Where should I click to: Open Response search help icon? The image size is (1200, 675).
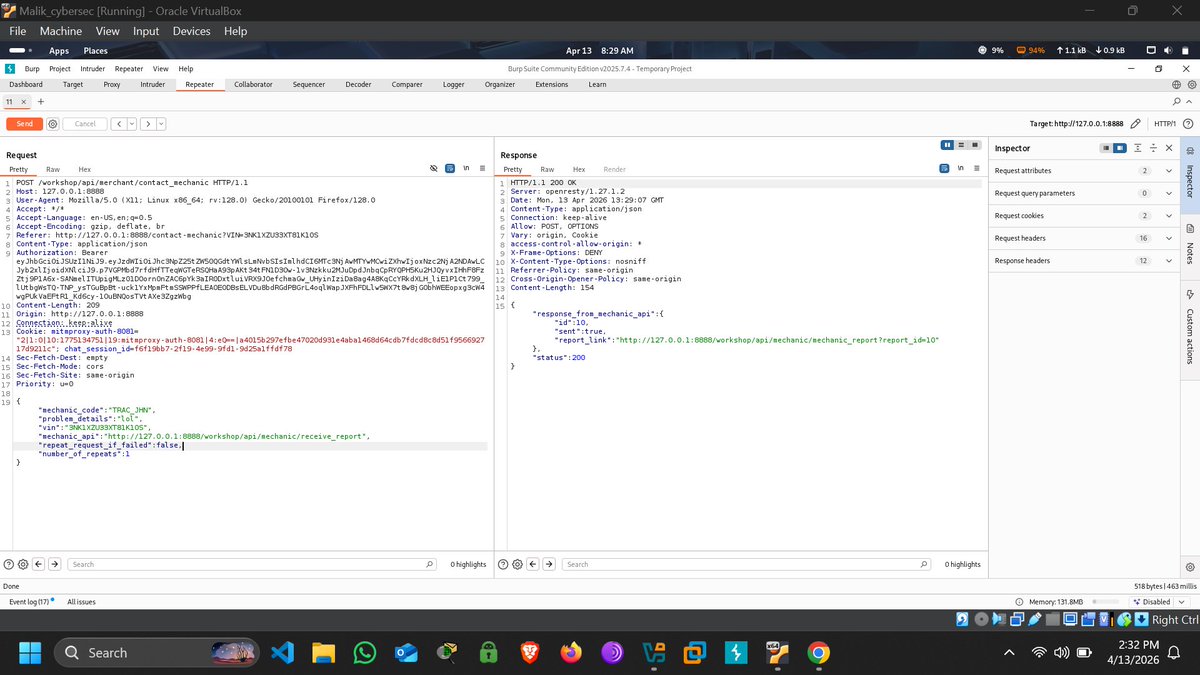click(x=504, y=564)
